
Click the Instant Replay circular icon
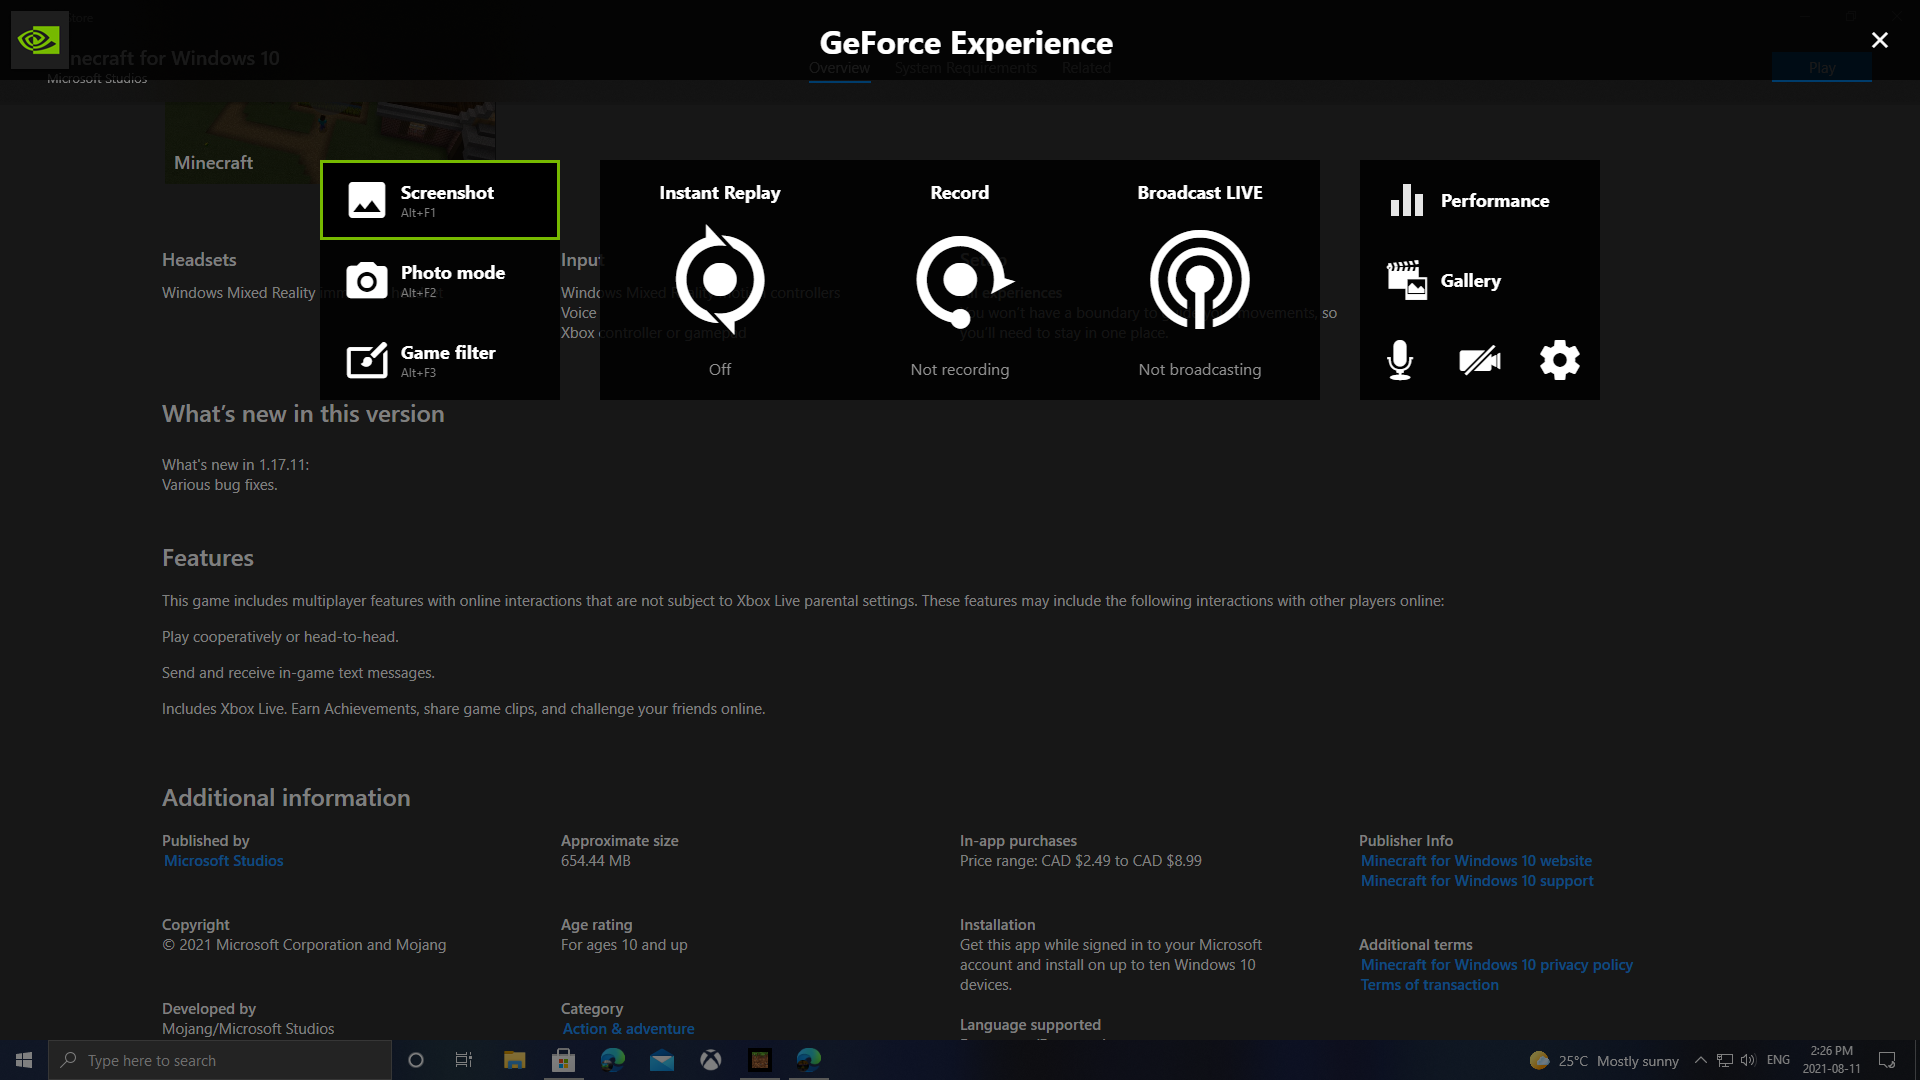pos(720,279)
